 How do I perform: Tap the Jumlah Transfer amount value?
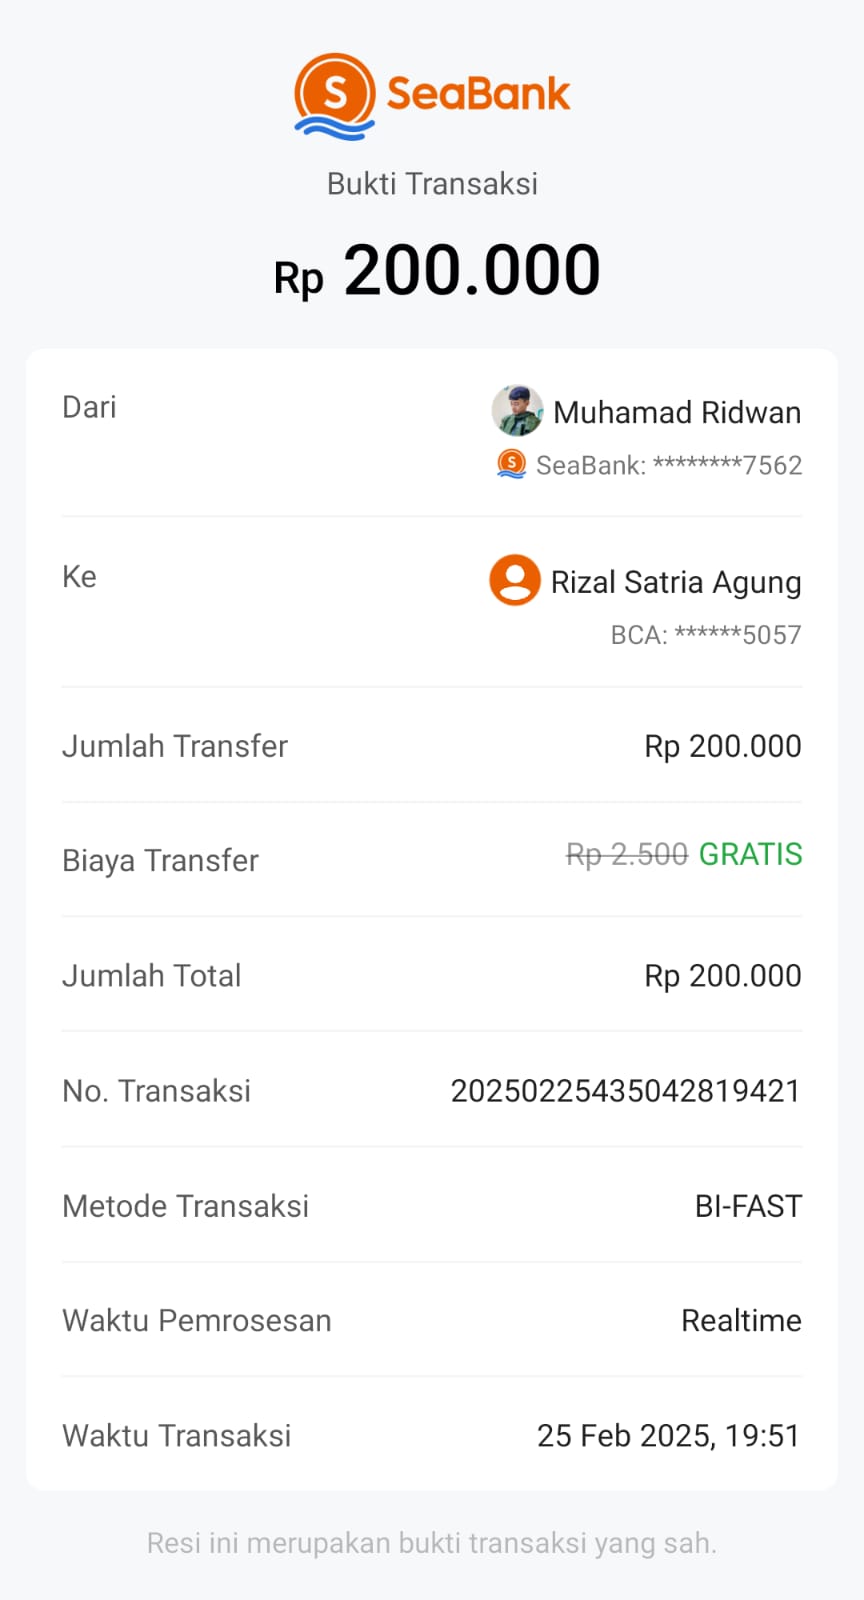point(722,746)
